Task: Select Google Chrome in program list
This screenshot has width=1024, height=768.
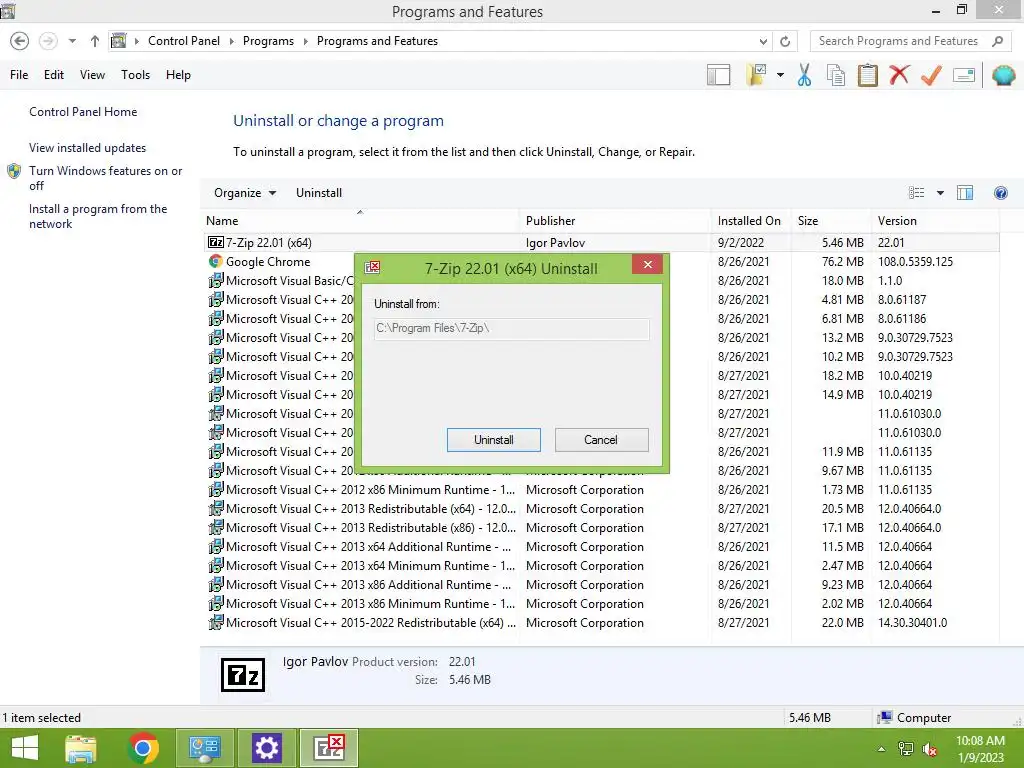Action: (268, 262)
